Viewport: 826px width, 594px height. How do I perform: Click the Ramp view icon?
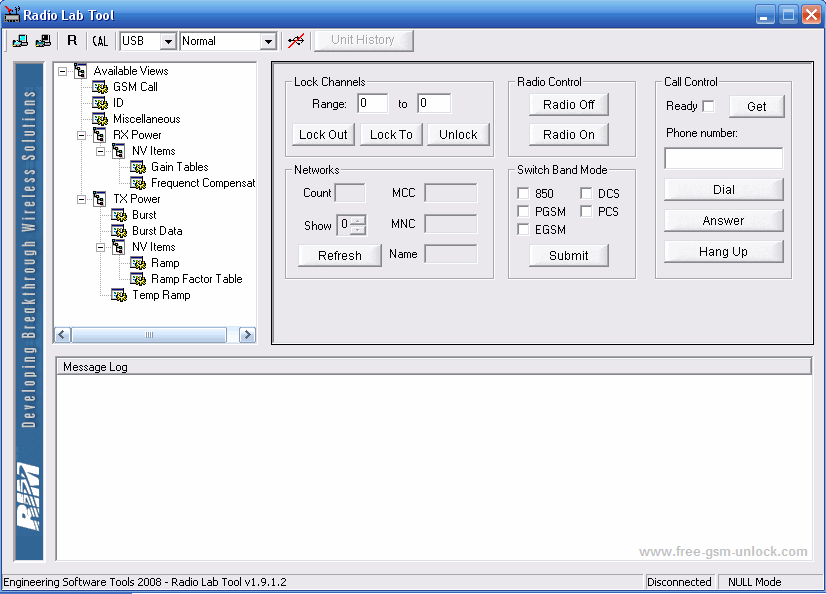click(138, 263)
